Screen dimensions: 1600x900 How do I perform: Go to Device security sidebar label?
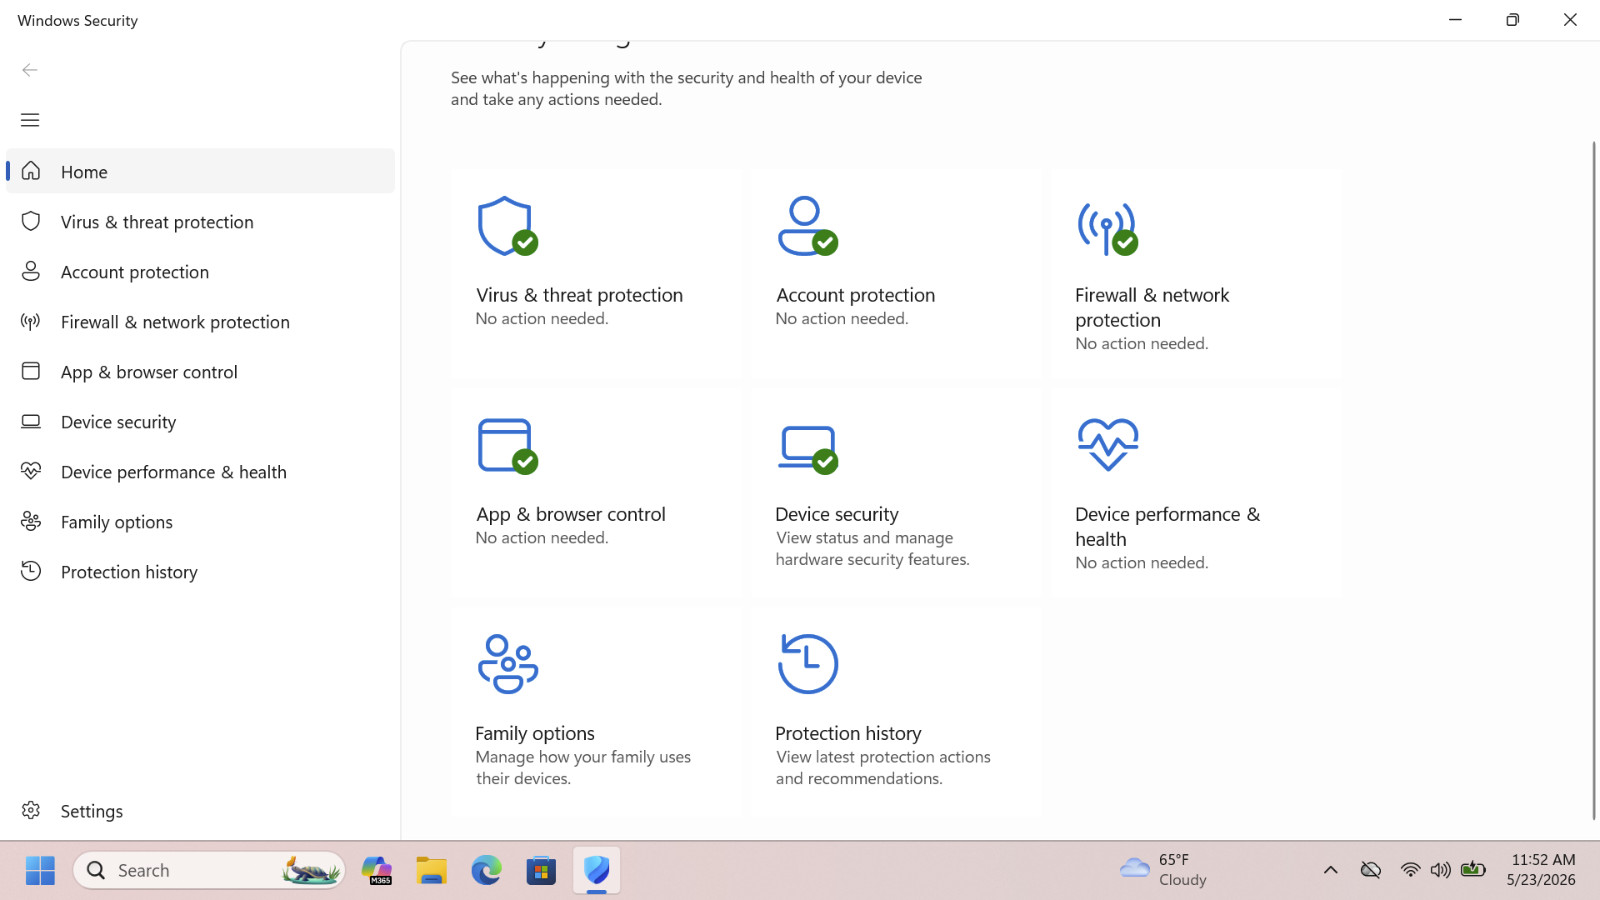click(118, 422)
